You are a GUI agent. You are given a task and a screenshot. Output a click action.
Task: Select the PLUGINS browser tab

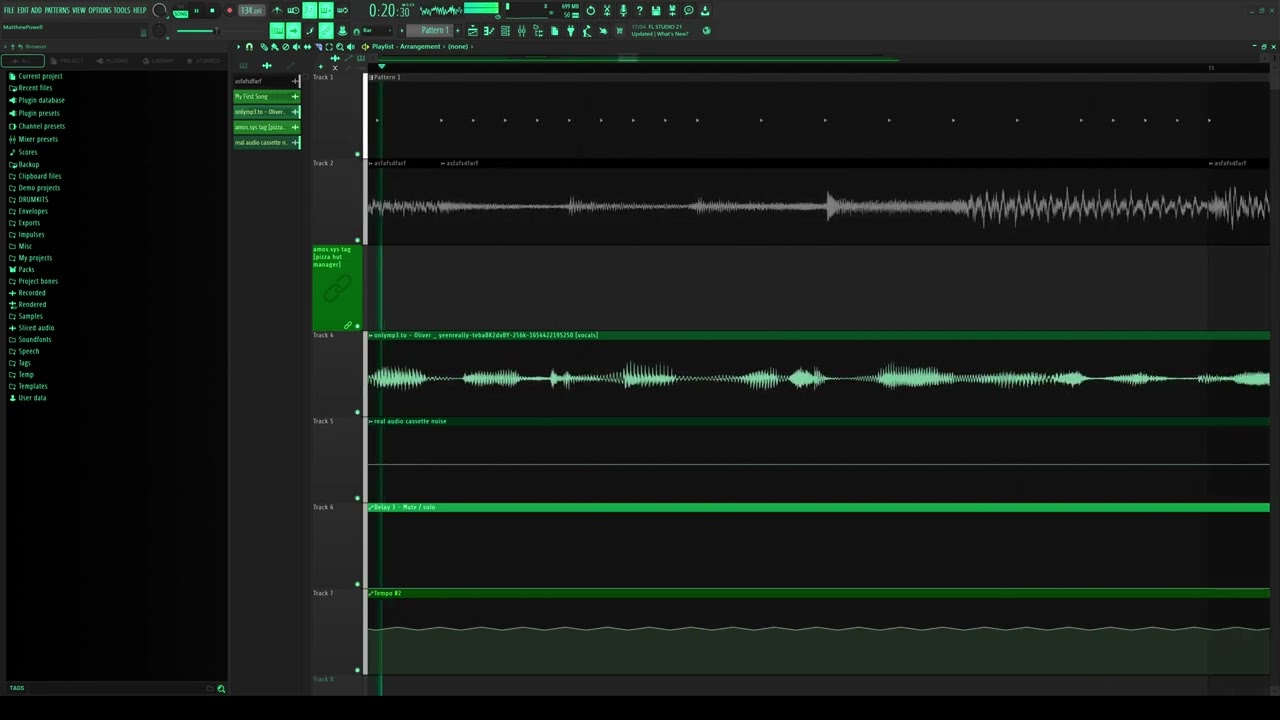click(x=113, y=61)
